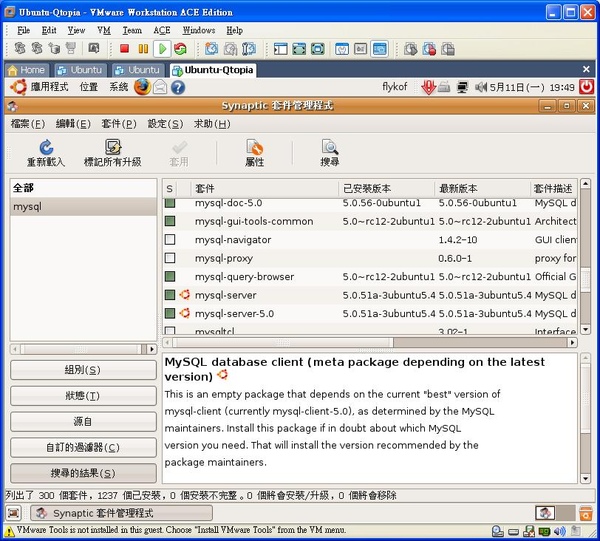Screen dimensions: 600x541
Task: Click the 自訂的過濾器(C) custom filters button
Action: [x=83, y=447]
